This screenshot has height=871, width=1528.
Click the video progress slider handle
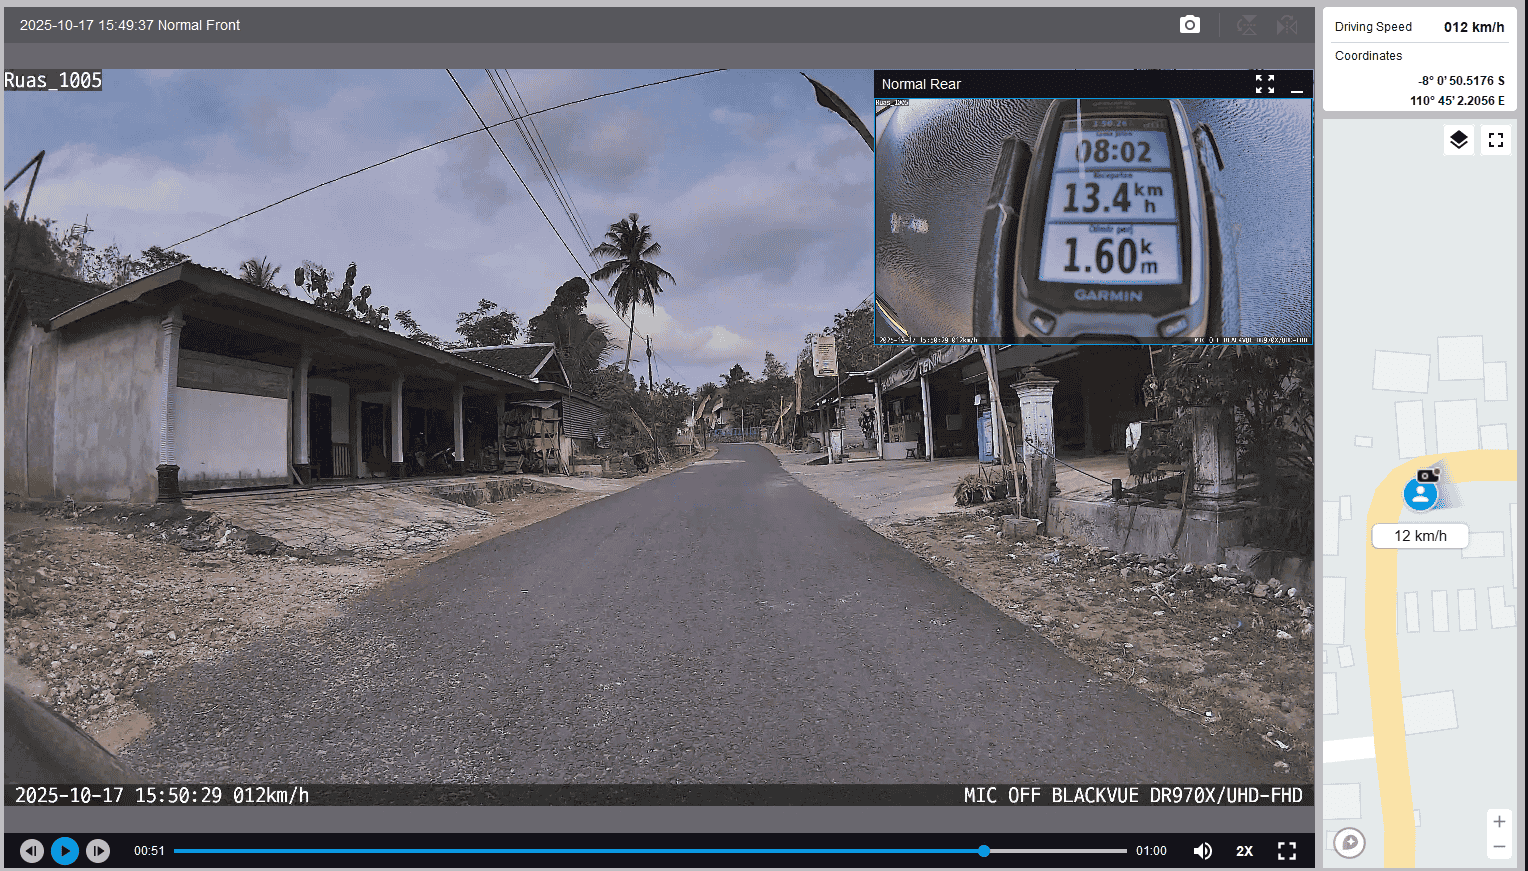click(984, 851)
